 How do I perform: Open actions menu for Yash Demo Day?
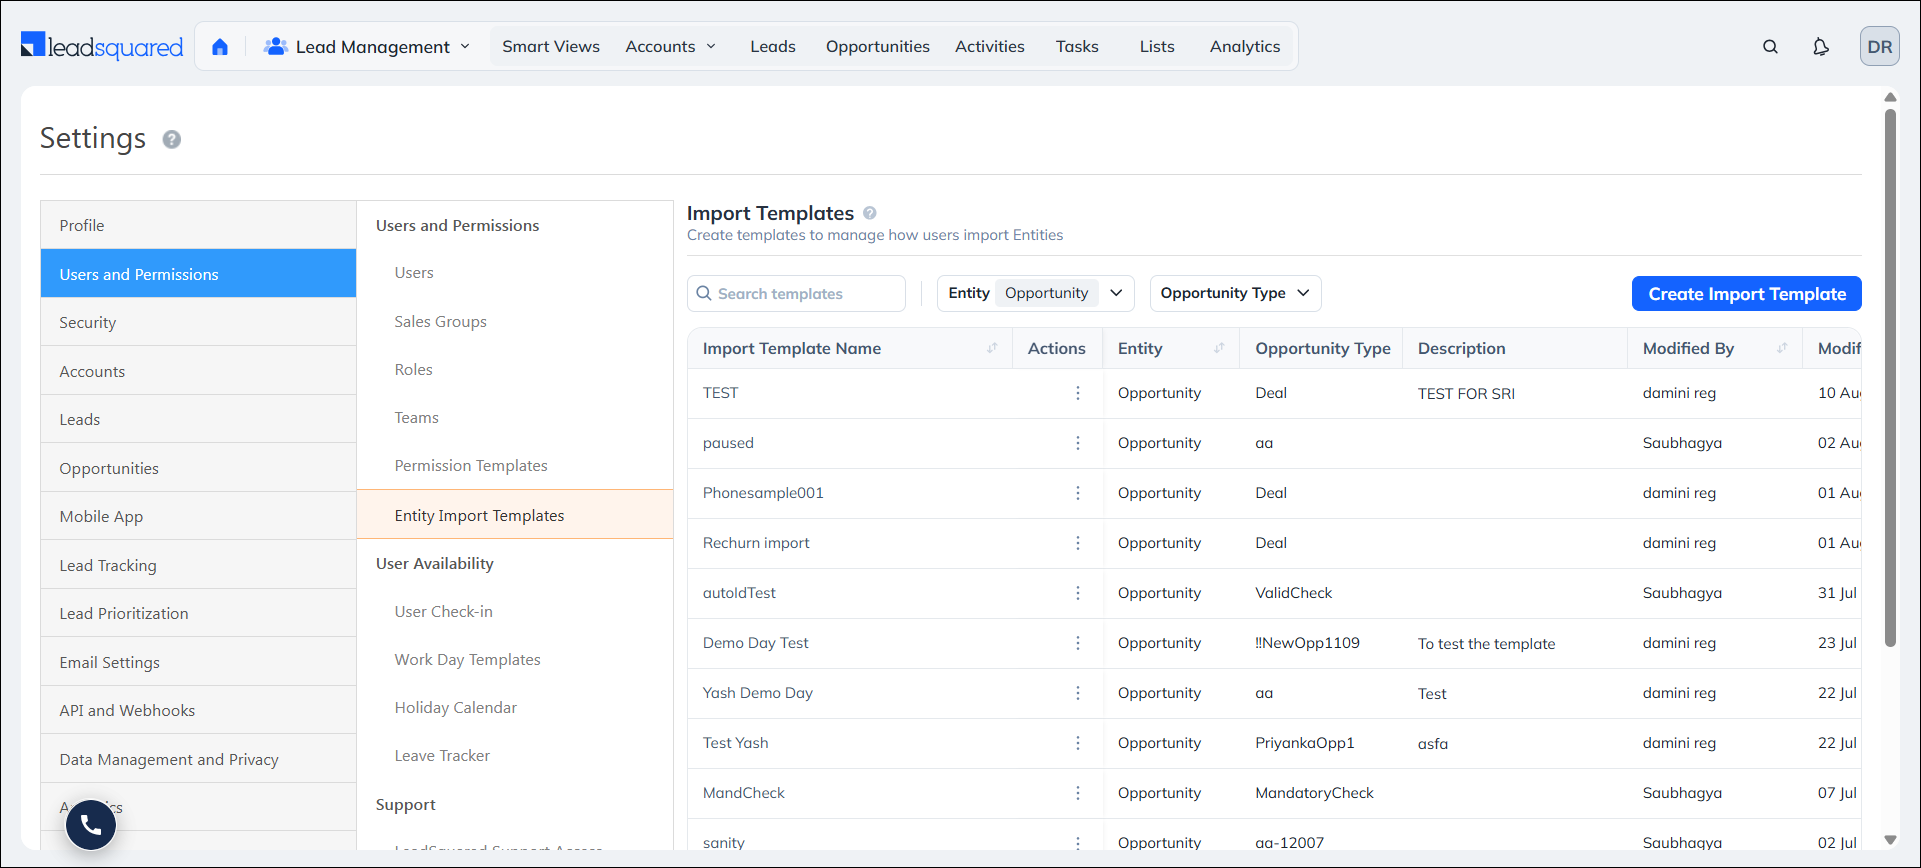(1078, 693)
